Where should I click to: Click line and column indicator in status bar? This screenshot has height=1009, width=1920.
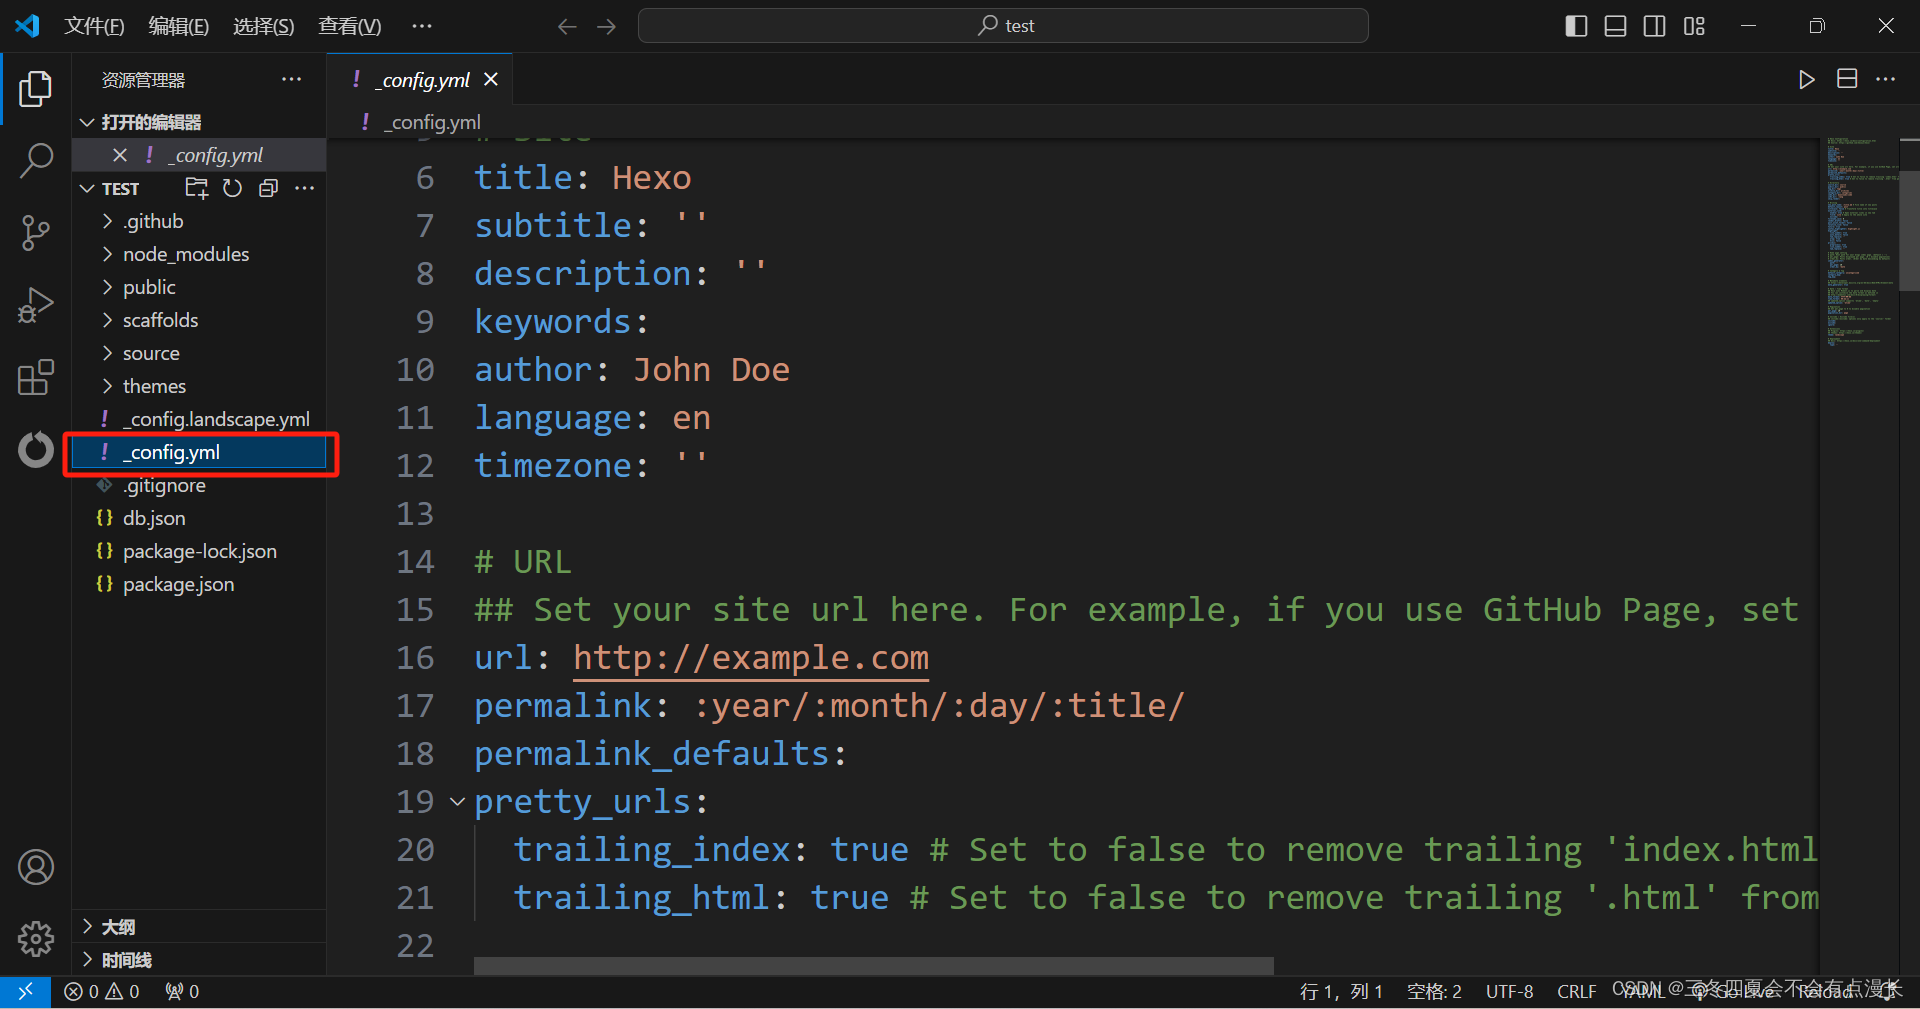pos(1341,991)
